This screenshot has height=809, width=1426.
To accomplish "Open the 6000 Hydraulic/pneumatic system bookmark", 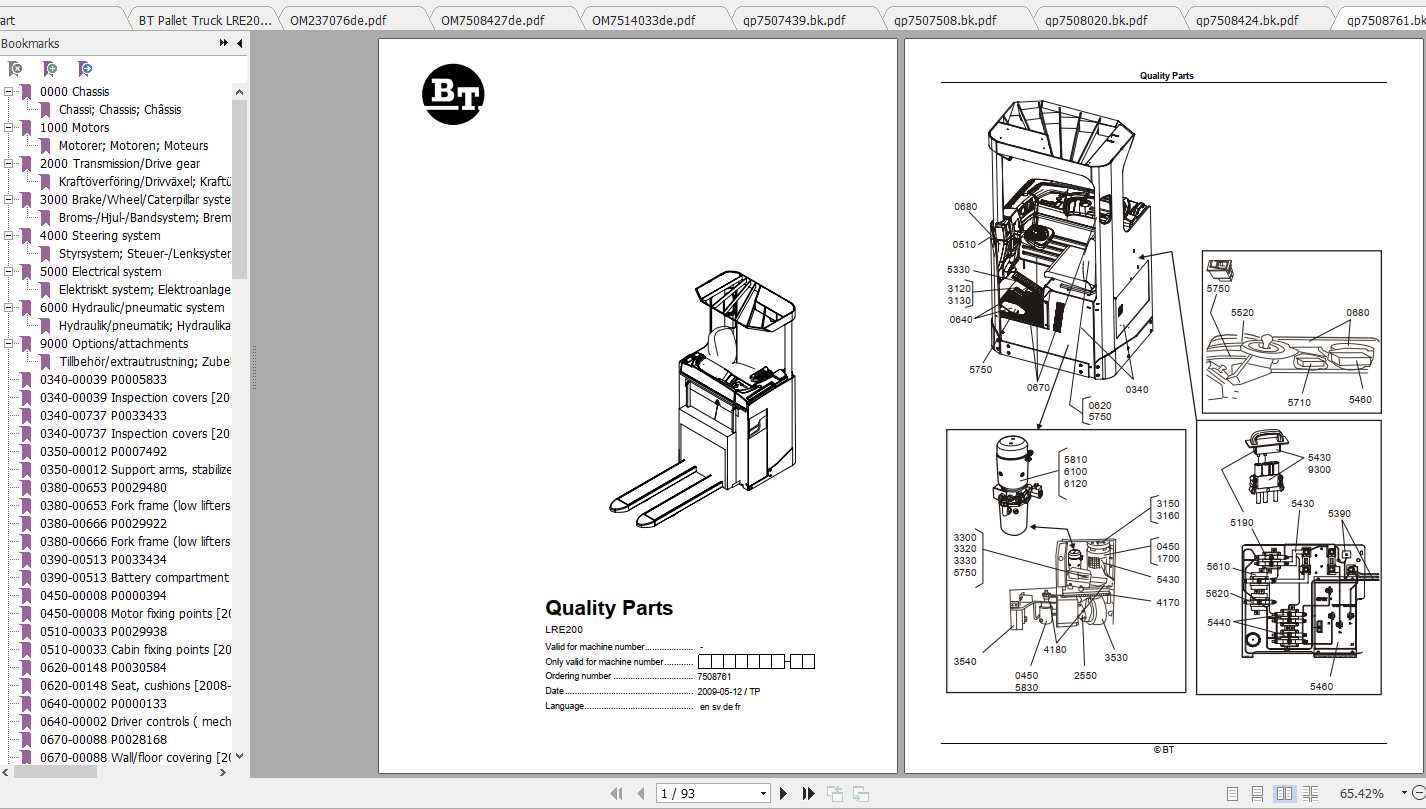I will coord(132,308).
